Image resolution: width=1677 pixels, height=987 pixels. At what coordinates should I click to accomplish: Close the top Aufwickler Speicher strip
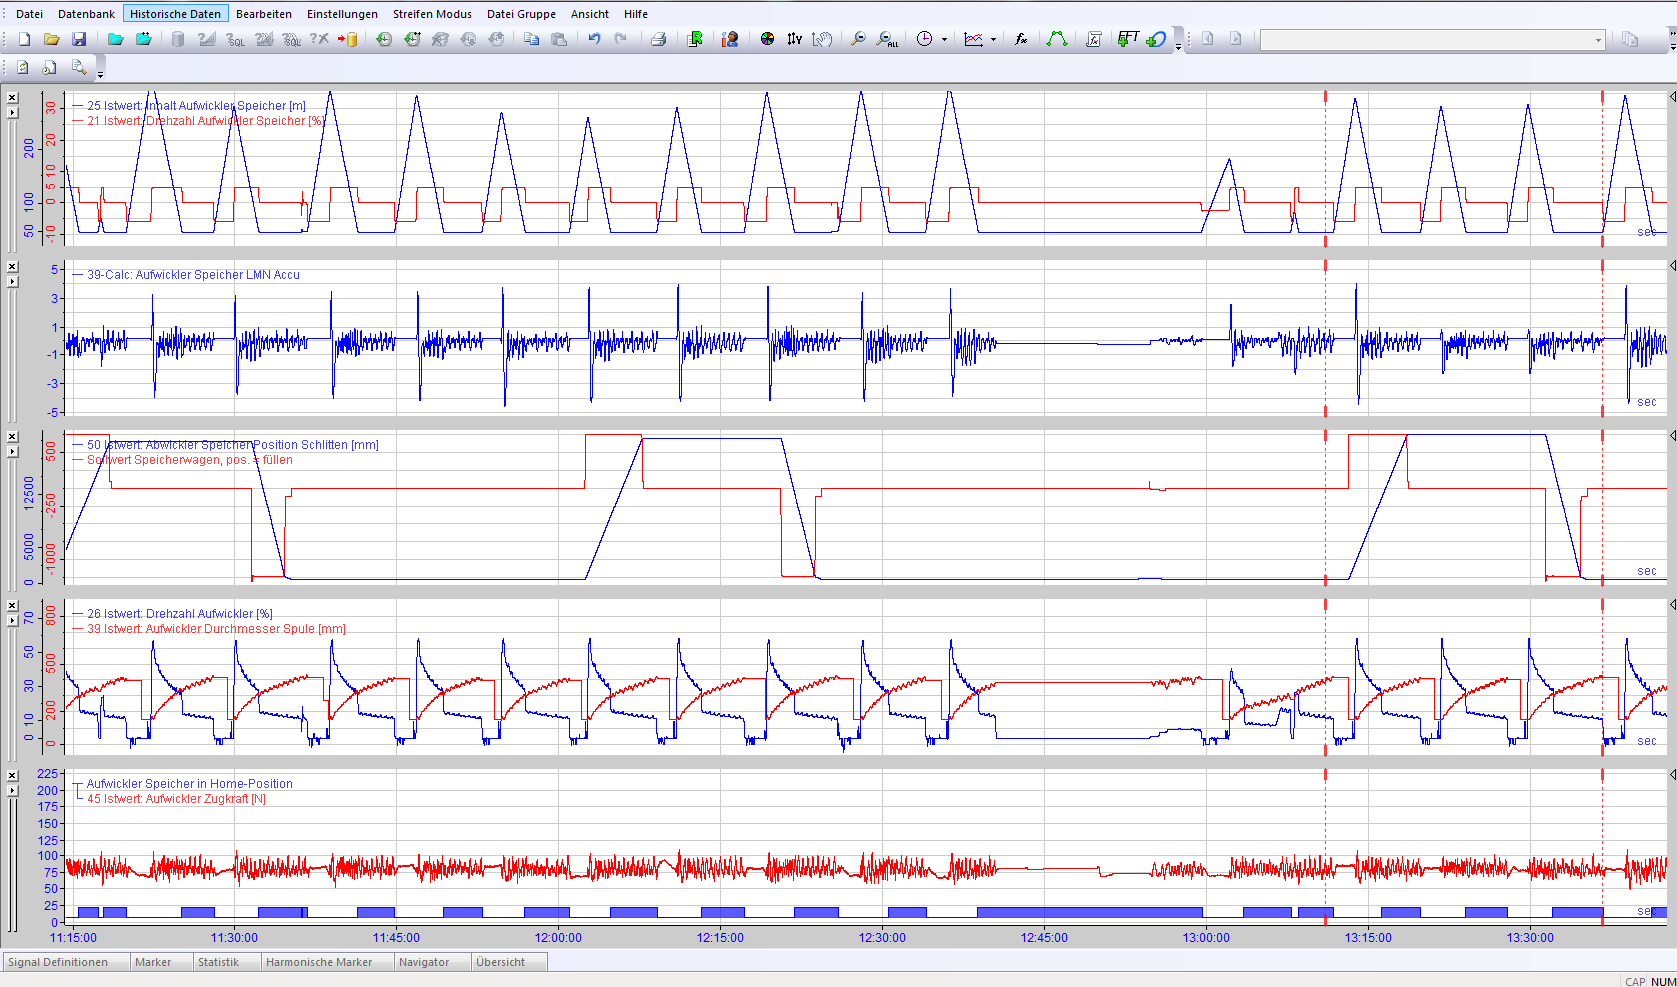pyautogui.click(x=12, y=97)
